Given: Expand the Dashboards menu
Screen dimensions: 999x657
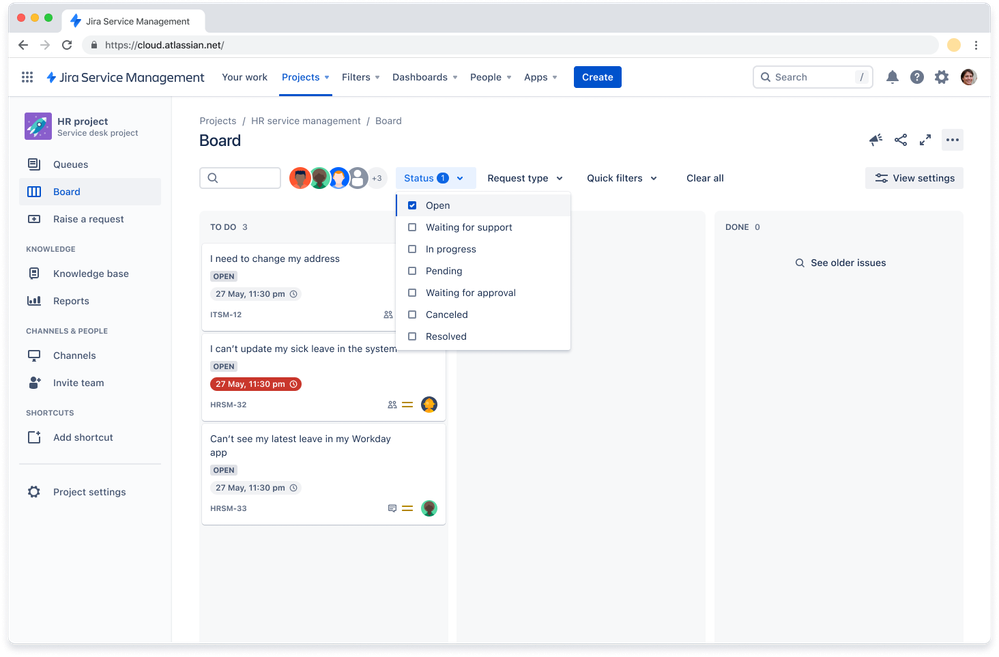Looking at the screenshot, I should click(x=425, y=77).
